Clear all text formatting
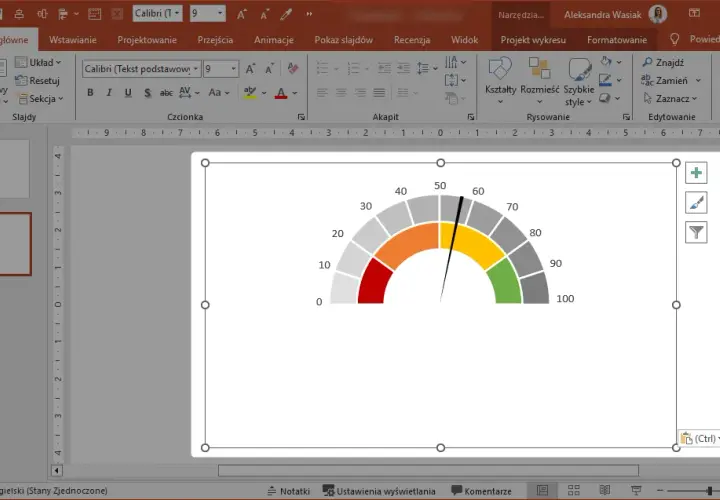720x500 pixels. coord(292,69)
